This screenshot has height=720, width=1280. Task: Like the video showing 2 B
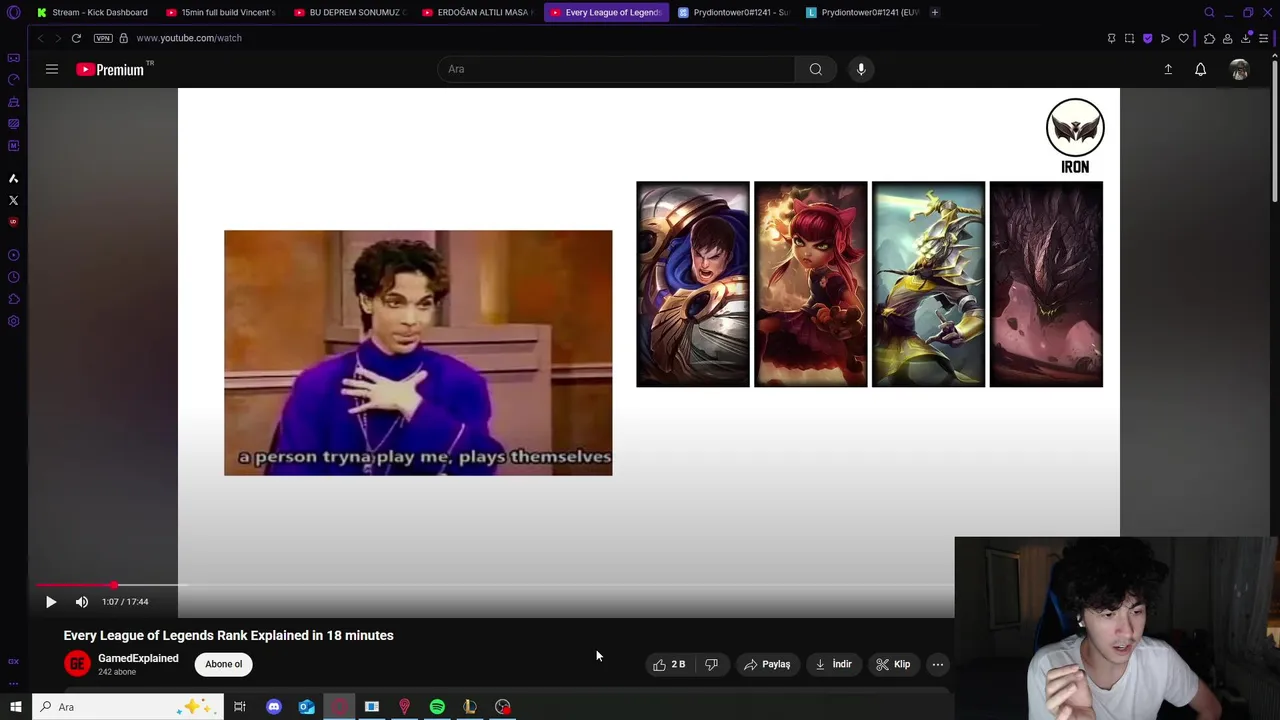670,664
